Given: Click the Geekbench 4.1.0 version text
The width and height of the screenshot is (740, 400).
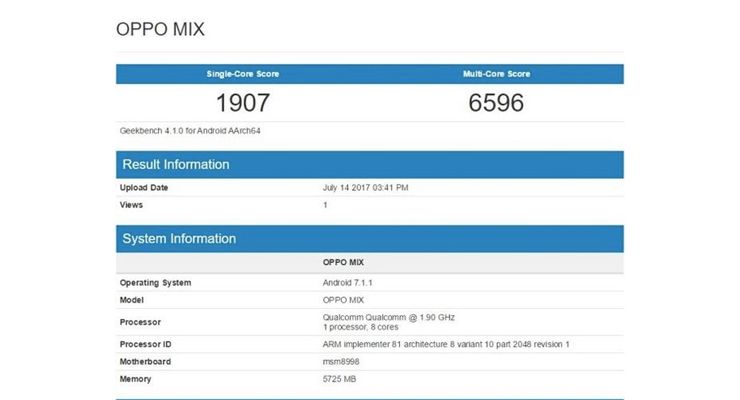Looking at the screenshot, I should click(x=190, y=130).
